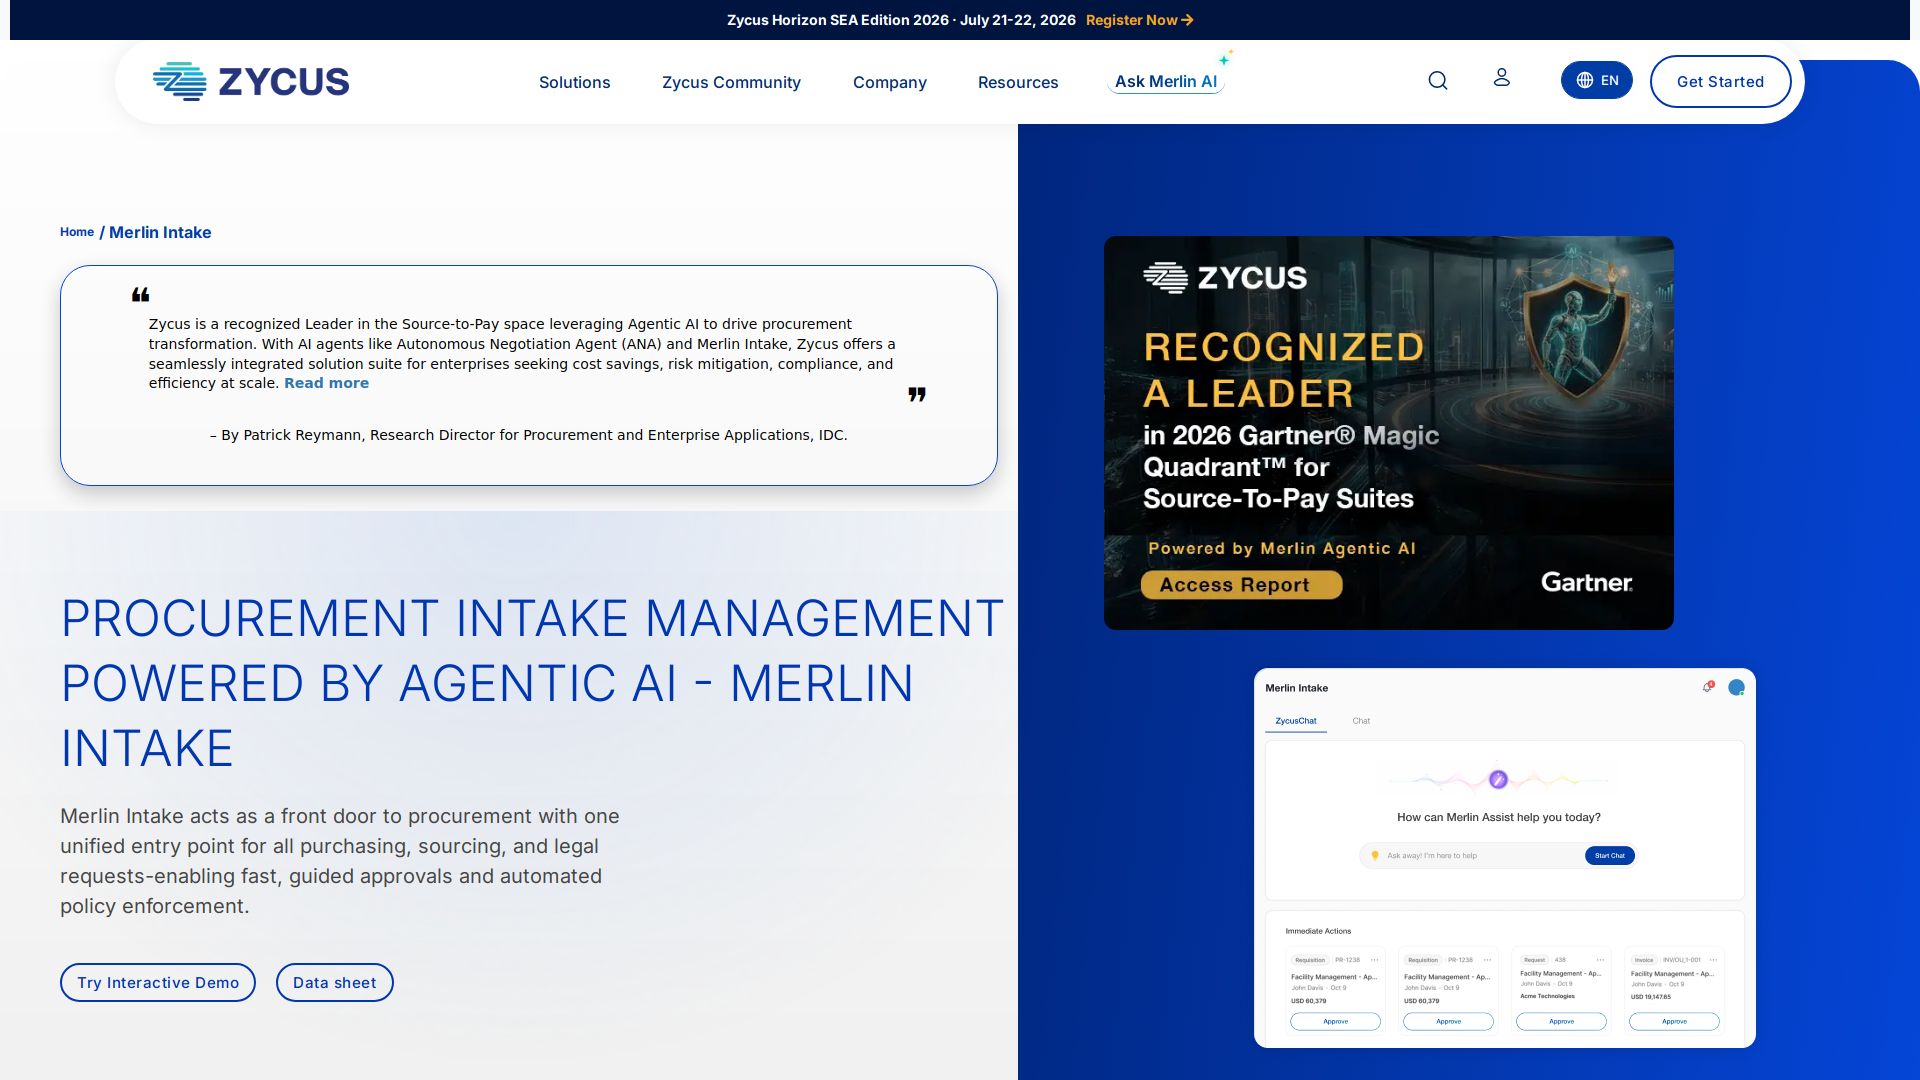The image size is (1920, 1080).
Task: Click the notification bell in Merlin Intake
Action: pos(1708,687)
